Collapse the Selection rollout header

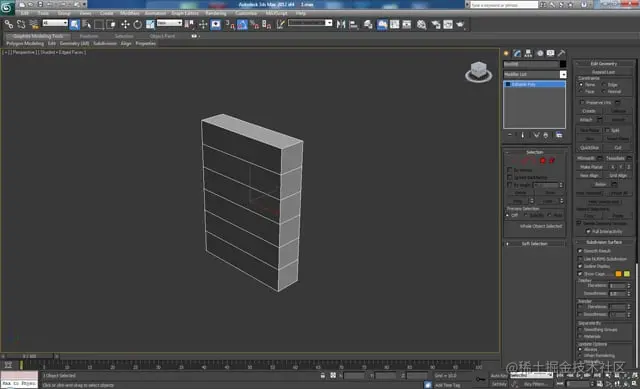535,152
